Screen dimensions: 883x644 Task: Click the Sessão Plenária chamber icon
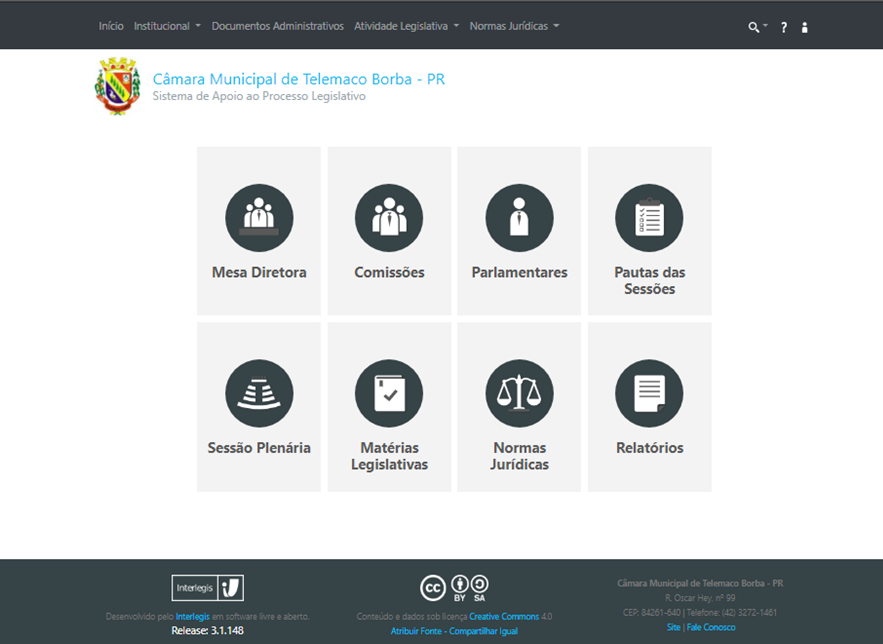point(259,393)
